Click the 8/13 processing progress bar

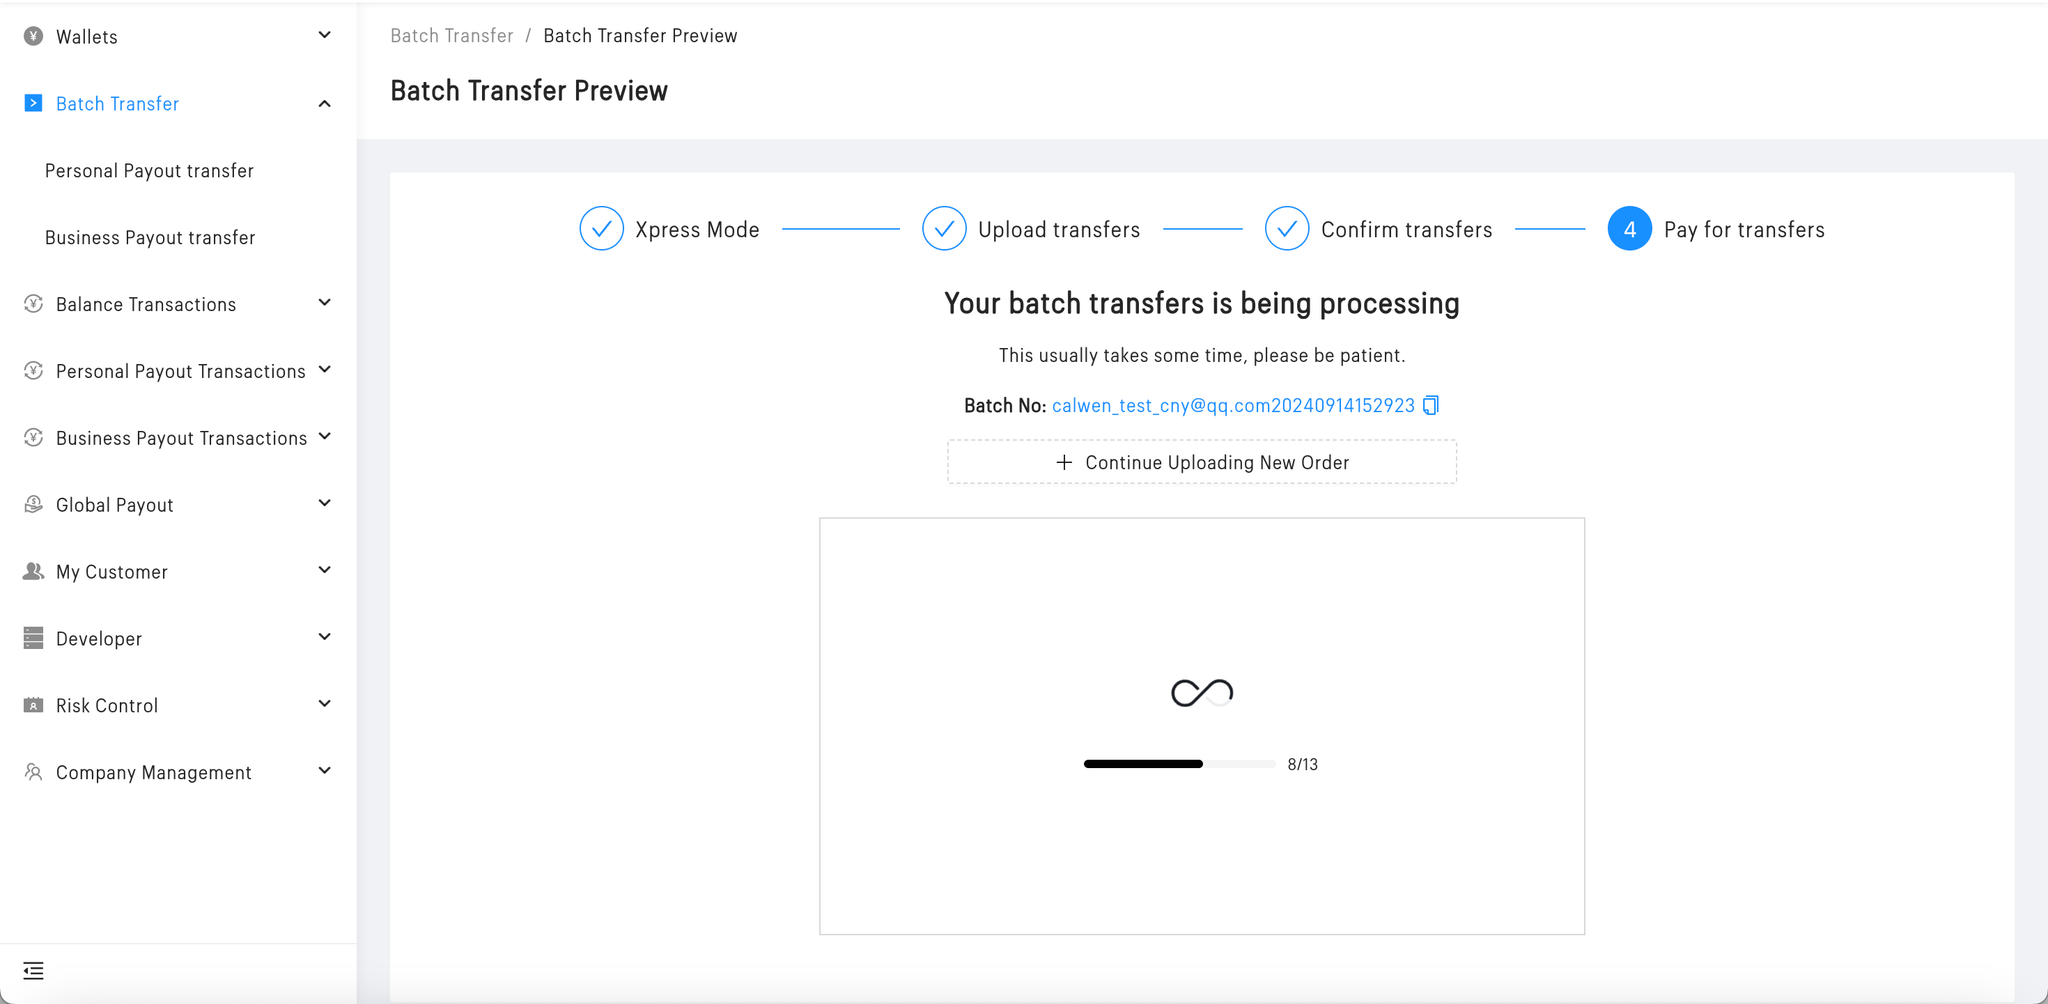[1179, 764]
